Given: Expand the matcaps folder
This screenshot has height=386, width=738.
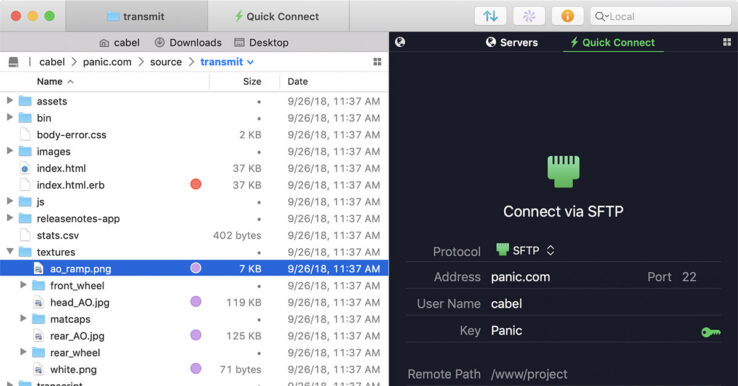Looking at the screenshot, I should coord(23,319).
